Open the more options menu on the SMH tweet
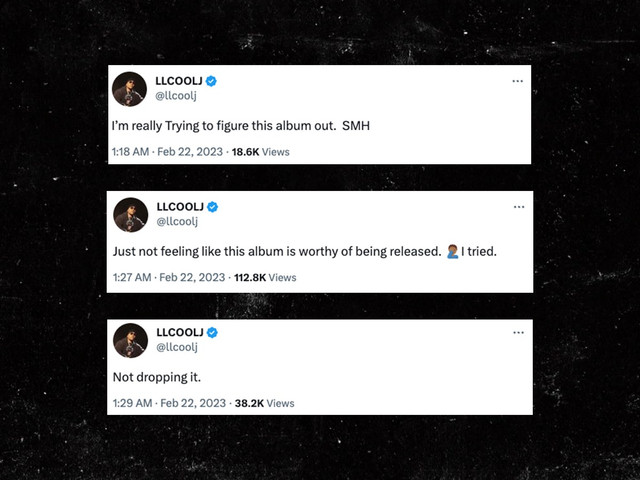This screenshot has width=640, height=480. 518,81
